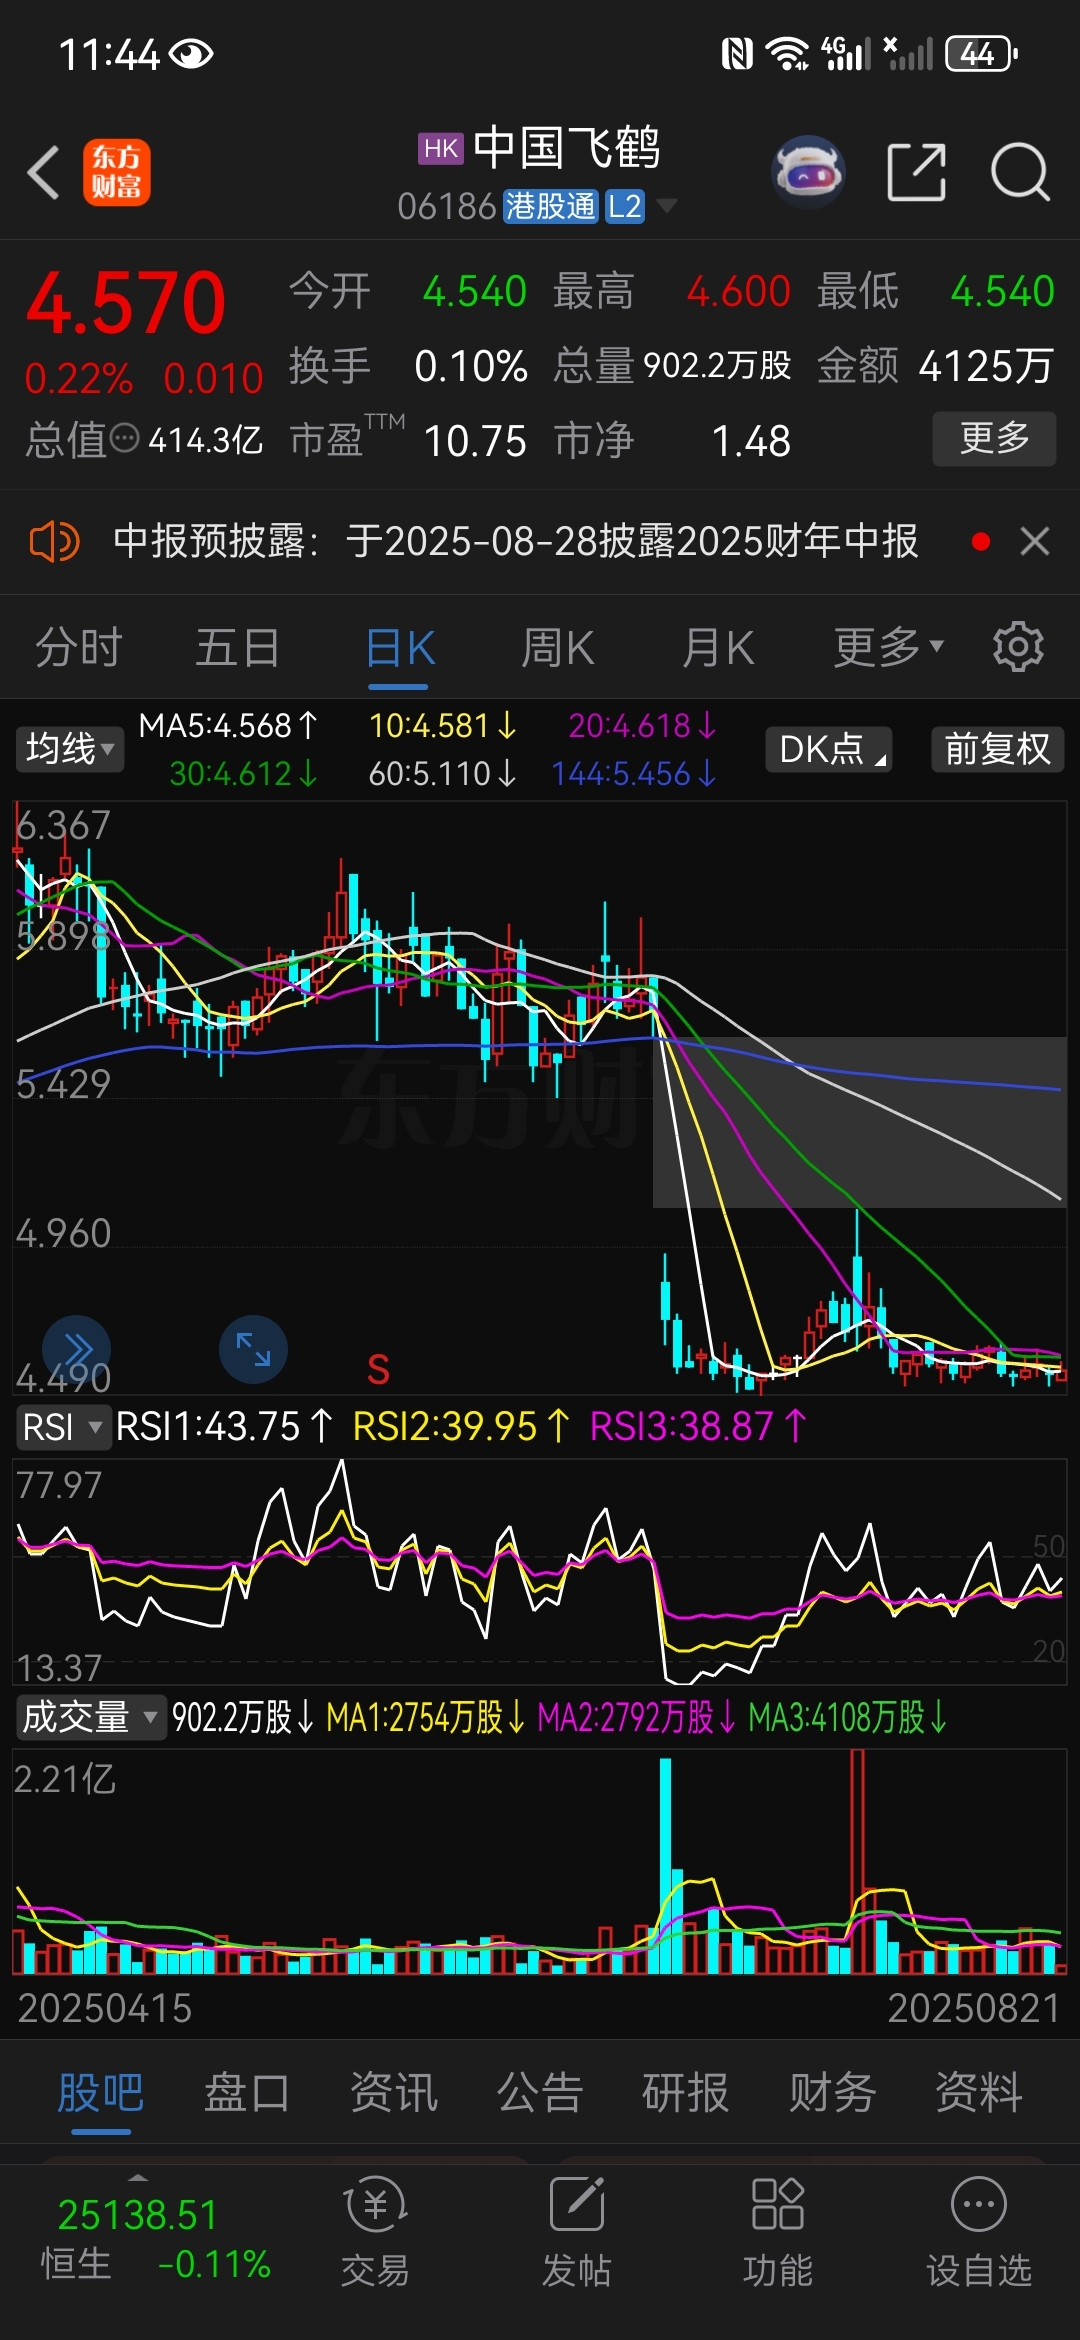Tap the MA1:2754万股 volume value
The width and height of the screenshot is (1080, 2340).
pos(425,1717)
